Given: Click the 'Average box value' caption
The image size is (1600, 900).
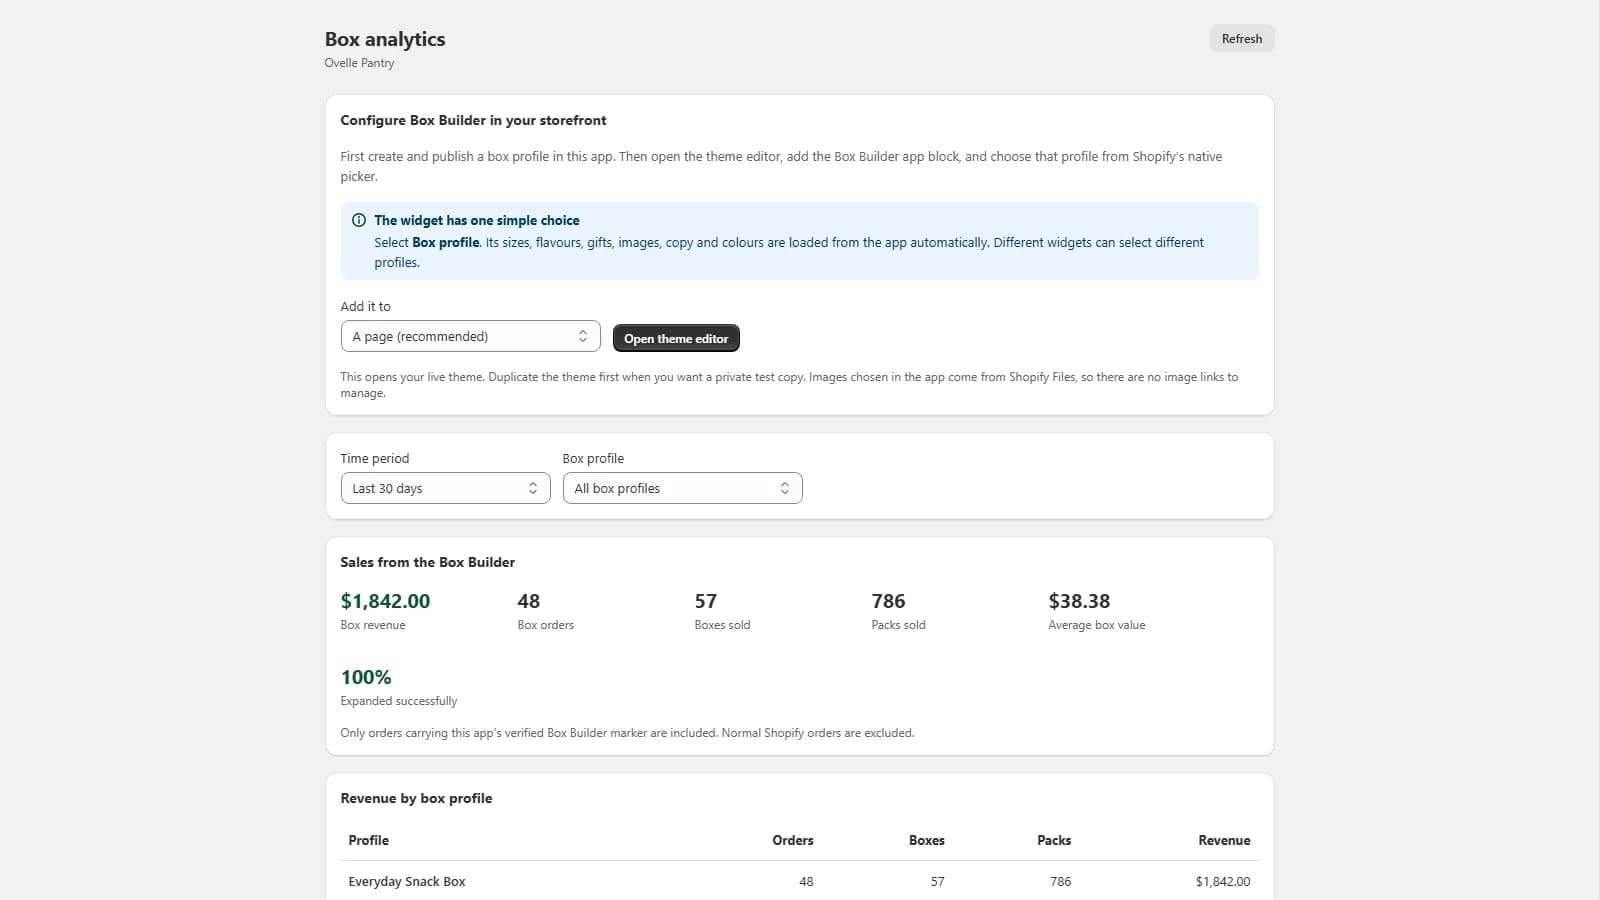Looking at the screenshot, I should click(1097, 625).
